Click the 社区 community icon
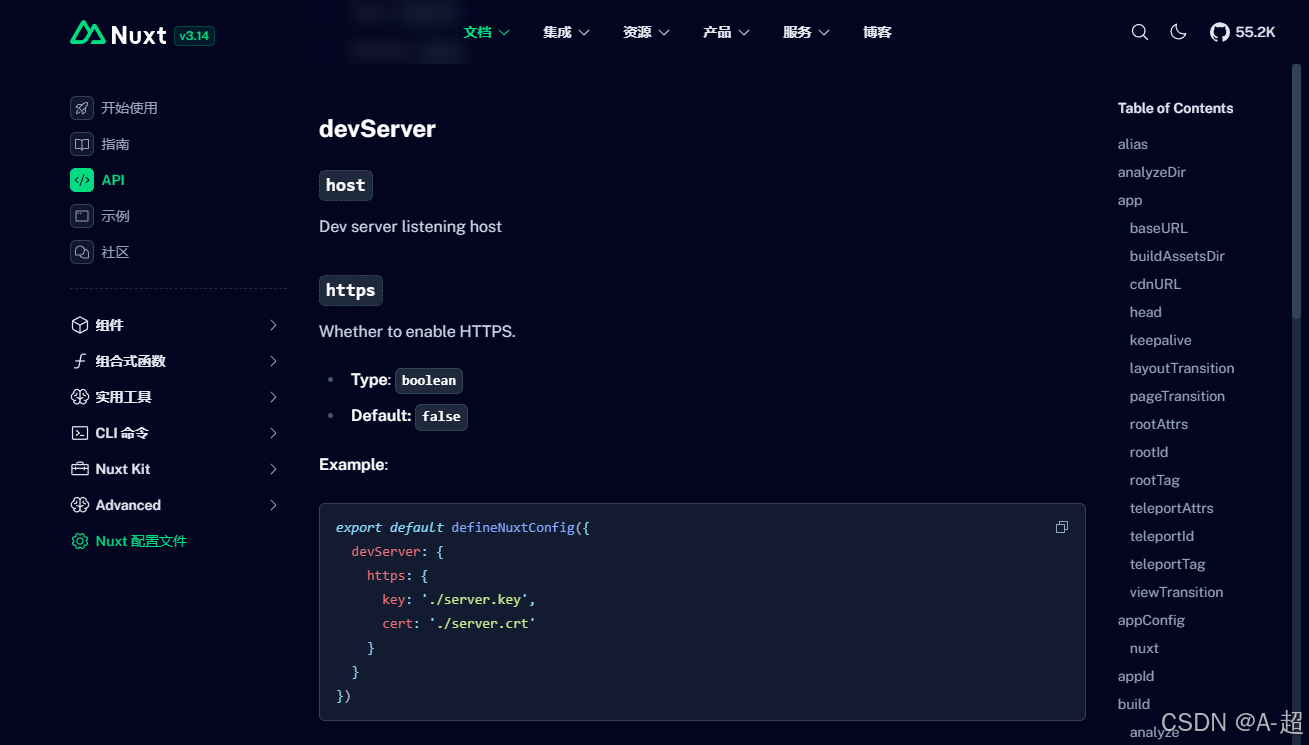The width and height of the screenshot is (1309, 745). point(81,251)
